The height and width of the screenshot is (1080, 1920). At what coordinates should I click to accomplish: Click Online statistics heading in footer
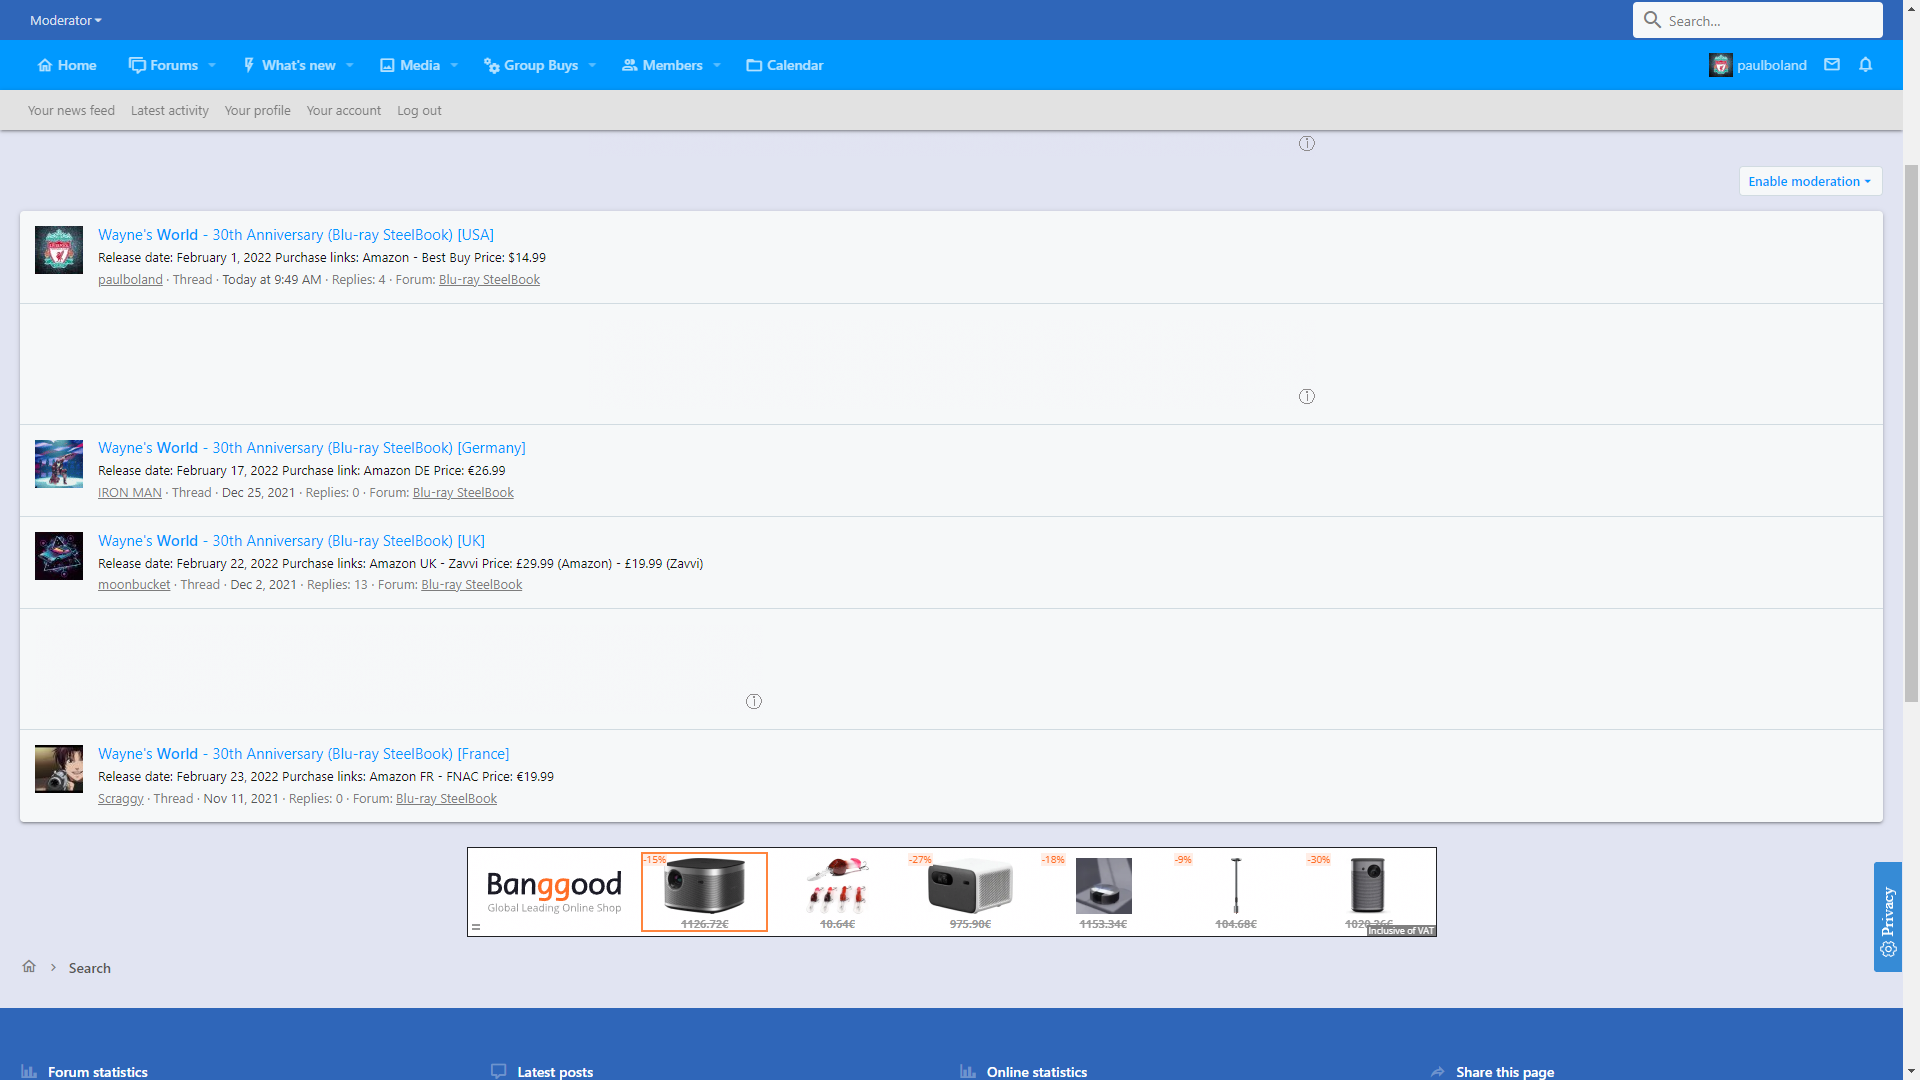(1037, 1072)
